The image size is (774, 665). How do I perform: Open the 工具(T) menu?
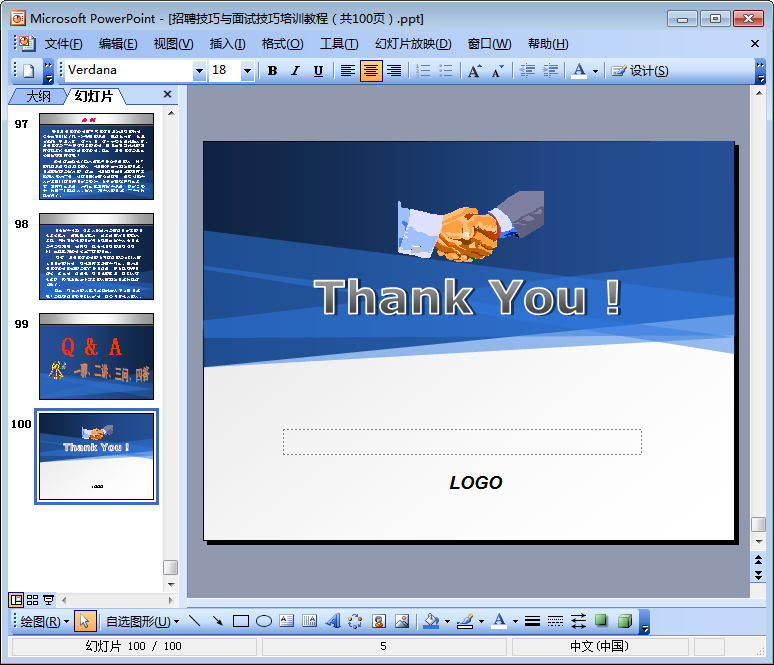point(339,44)
